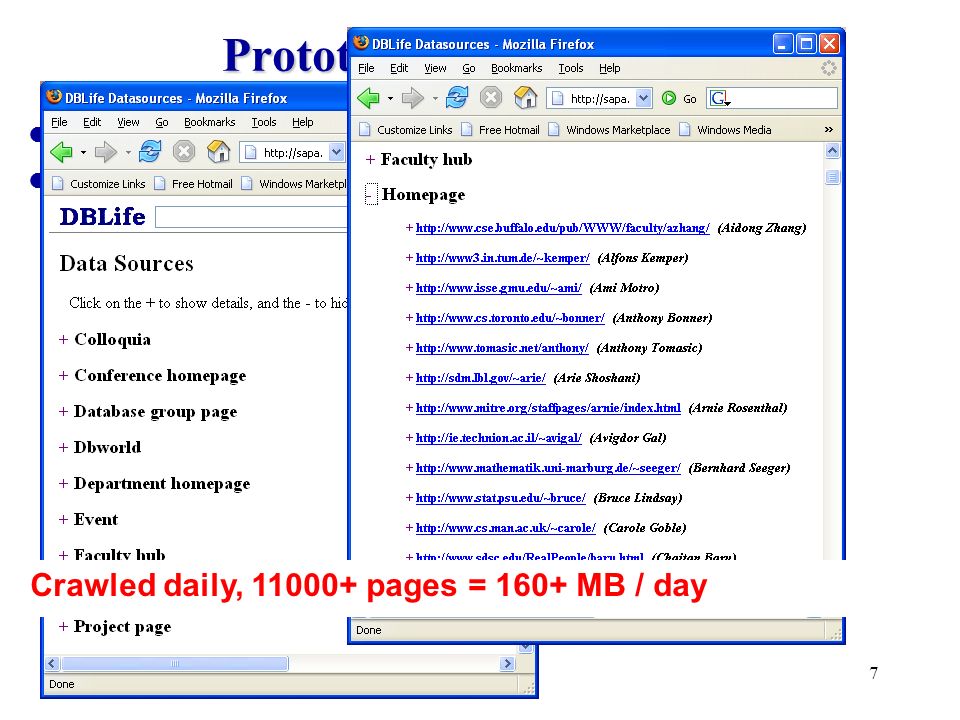Open File menu in front window
The image size is (960, 720).
(366, 68)
